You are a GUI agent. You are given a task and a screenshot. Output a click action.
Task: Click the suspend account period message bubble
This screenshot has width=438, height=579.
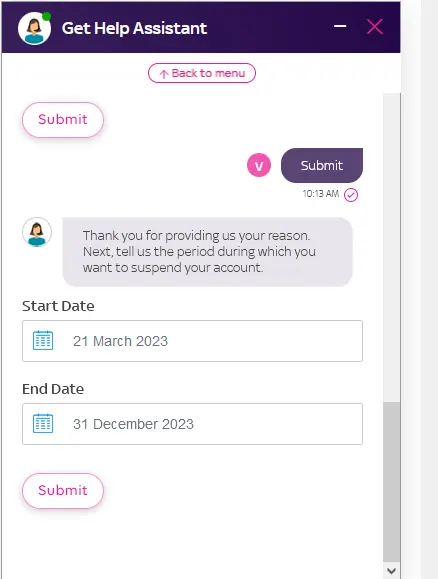click(x=207, y=252)
